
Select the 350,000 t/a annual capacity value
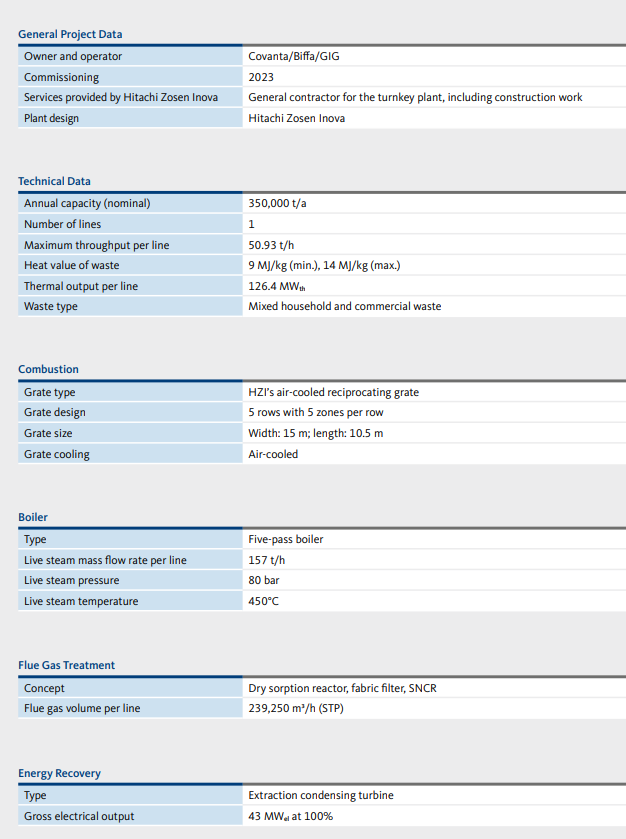277,203
